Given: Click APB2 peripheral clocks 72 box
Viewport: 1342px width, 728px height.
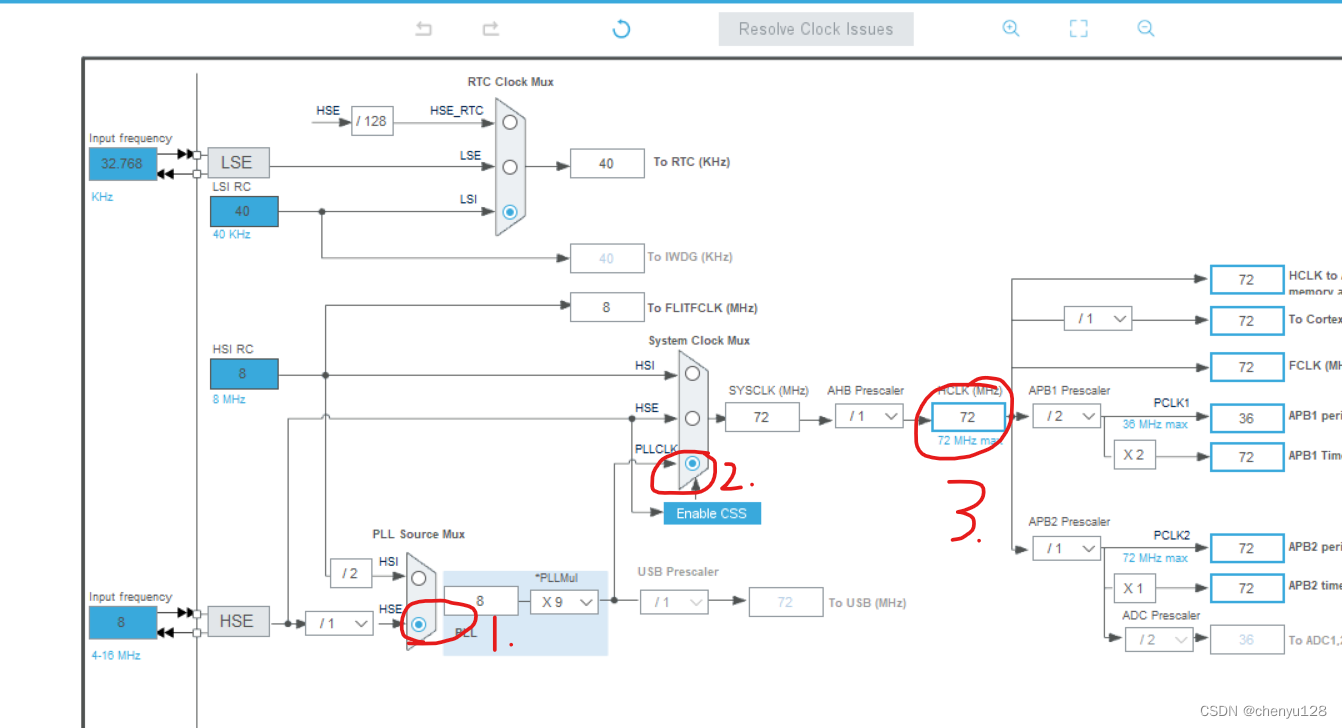Looking at the screenshot, I should click(1247, 548).
